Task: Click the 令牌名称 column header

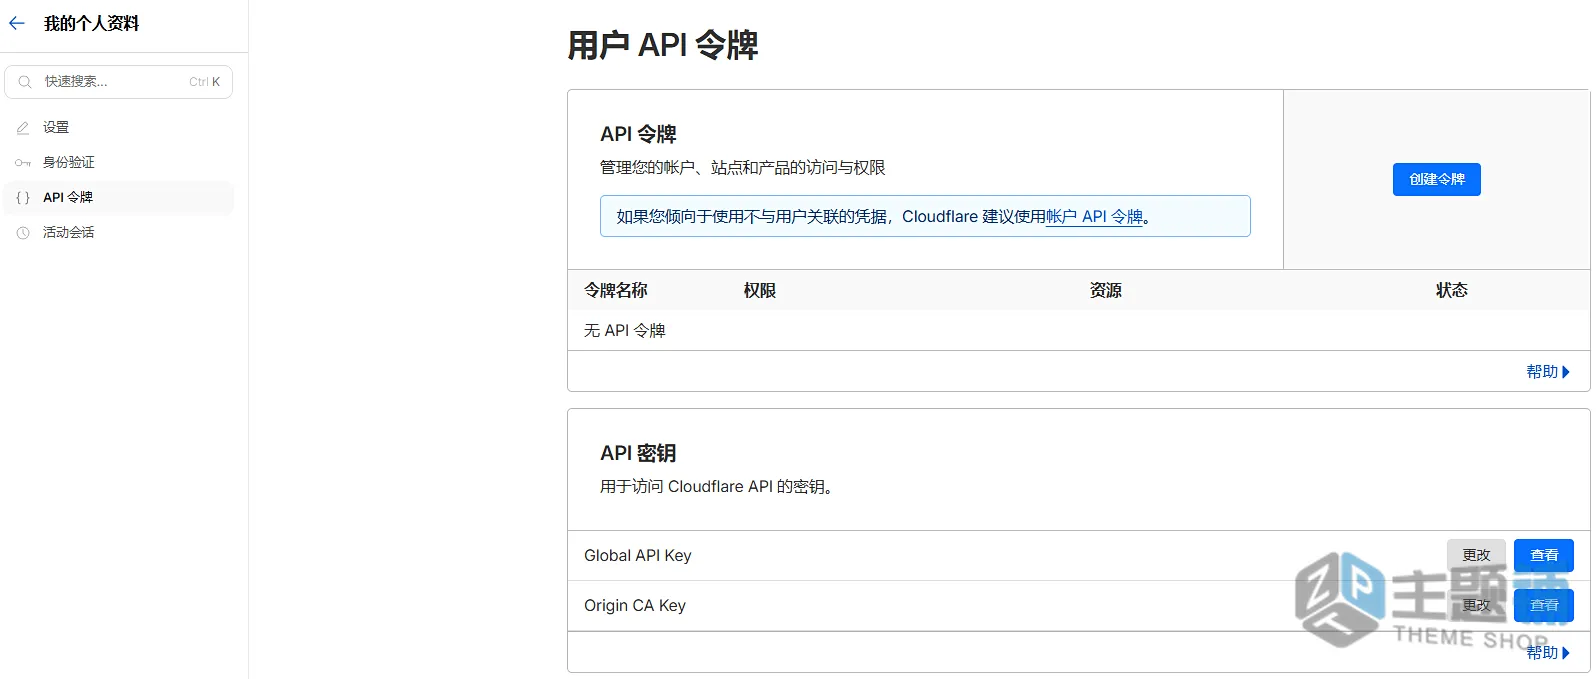Action: [616, 290]
